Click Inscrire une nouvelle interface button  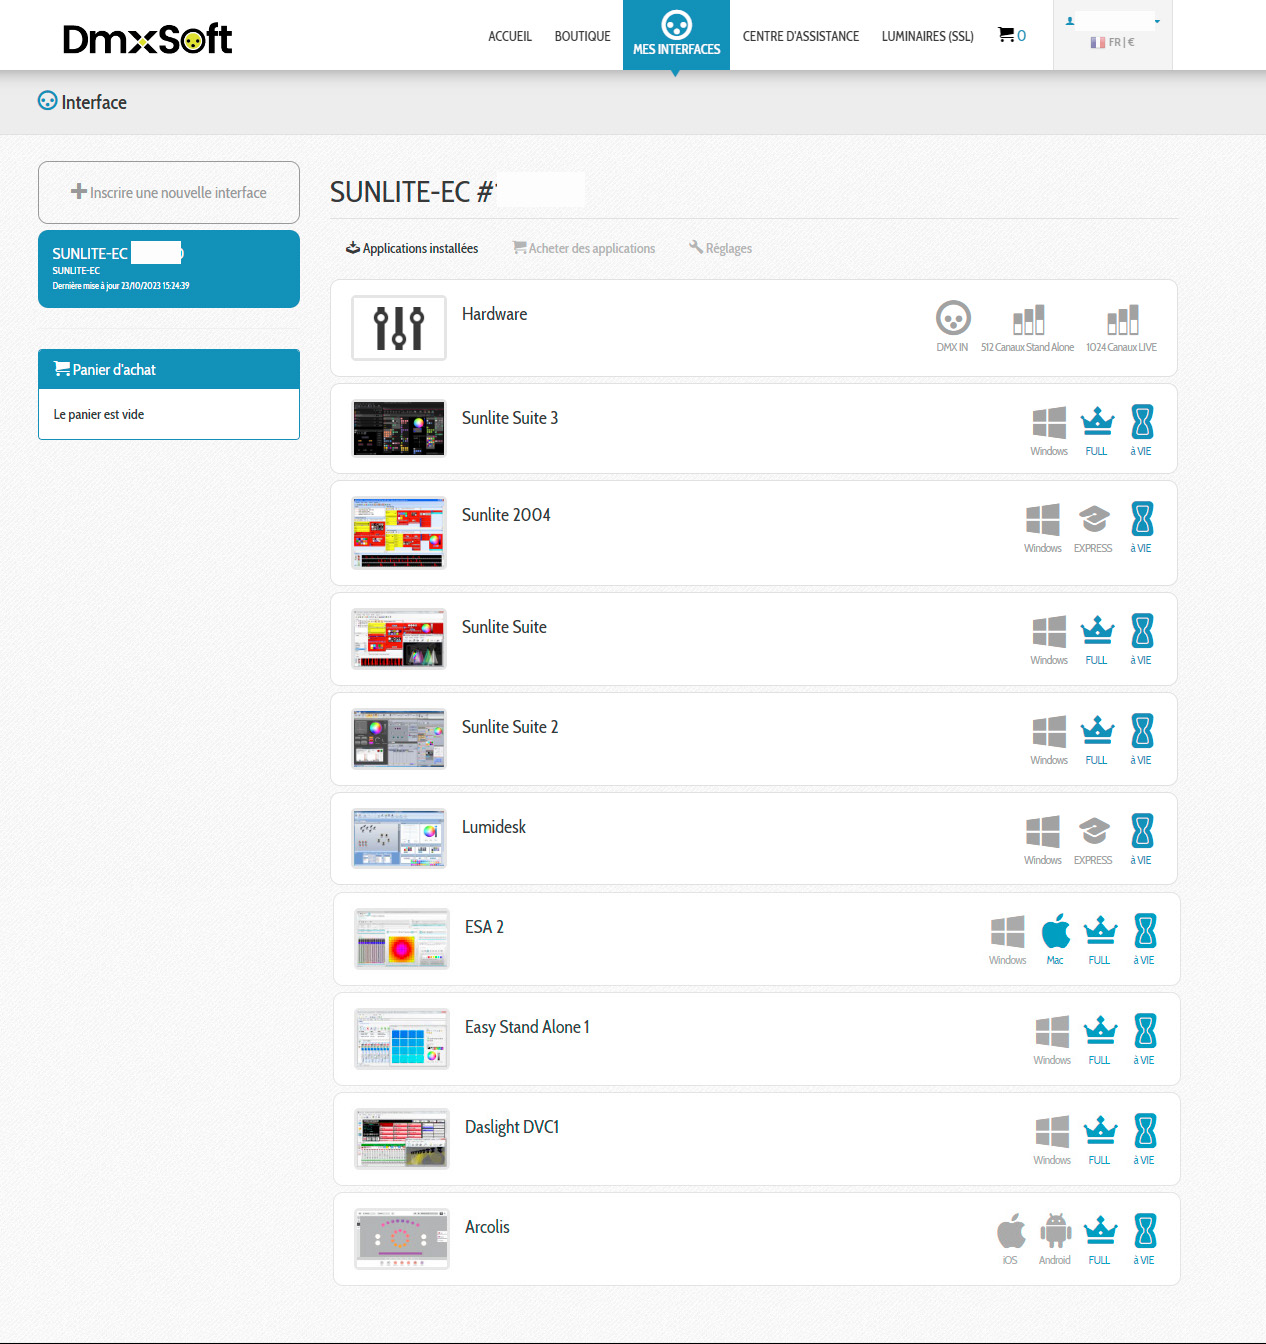pyautogui.click(x=169, y=192)
